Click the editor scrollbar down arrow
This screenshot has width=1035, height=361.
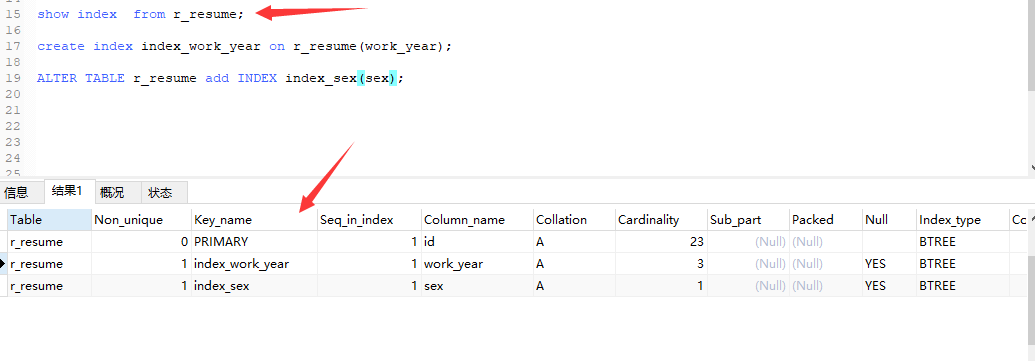point(1031,168)
